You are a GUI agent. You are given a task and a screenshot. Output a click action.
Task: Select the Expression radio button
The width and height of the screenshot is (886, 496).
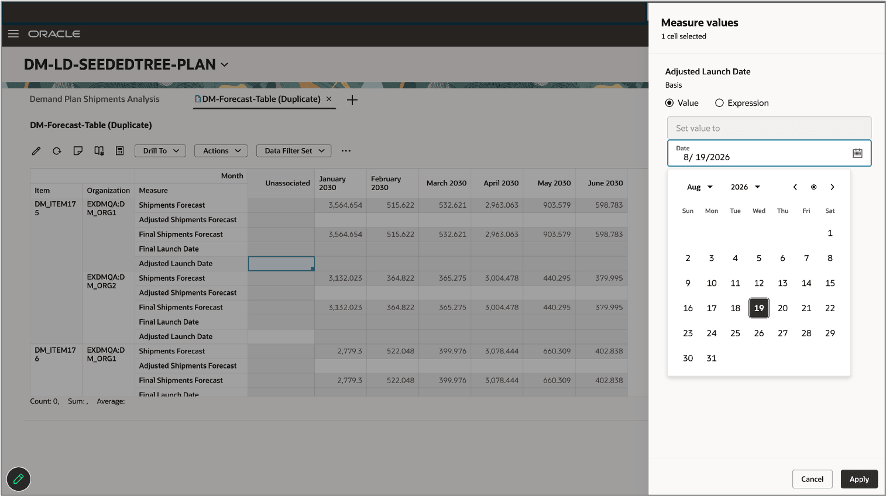(x=719, y=103)
